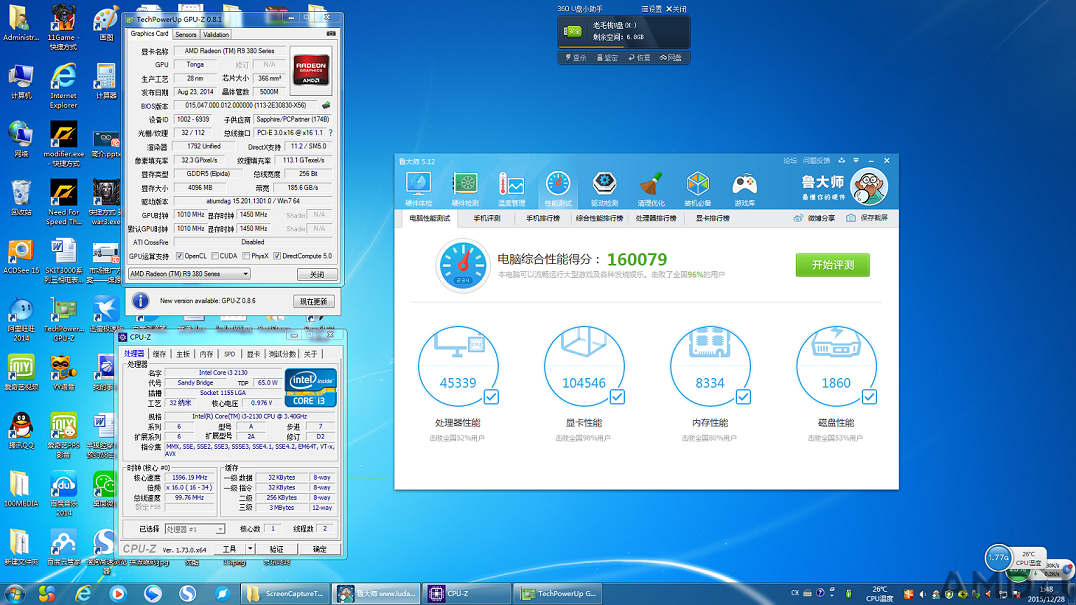
Task: Uncheck the 处理器性能 test checkbox
Action: (491, 396)
